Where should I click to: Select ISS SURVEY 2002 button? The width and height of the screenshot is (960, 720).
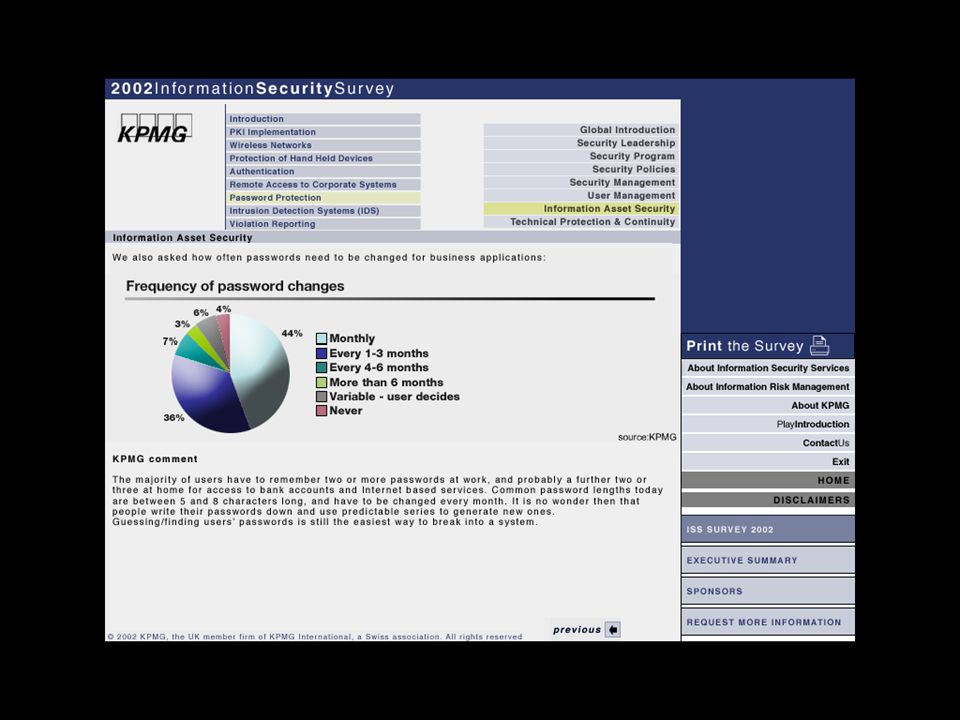tap(768, 529)
